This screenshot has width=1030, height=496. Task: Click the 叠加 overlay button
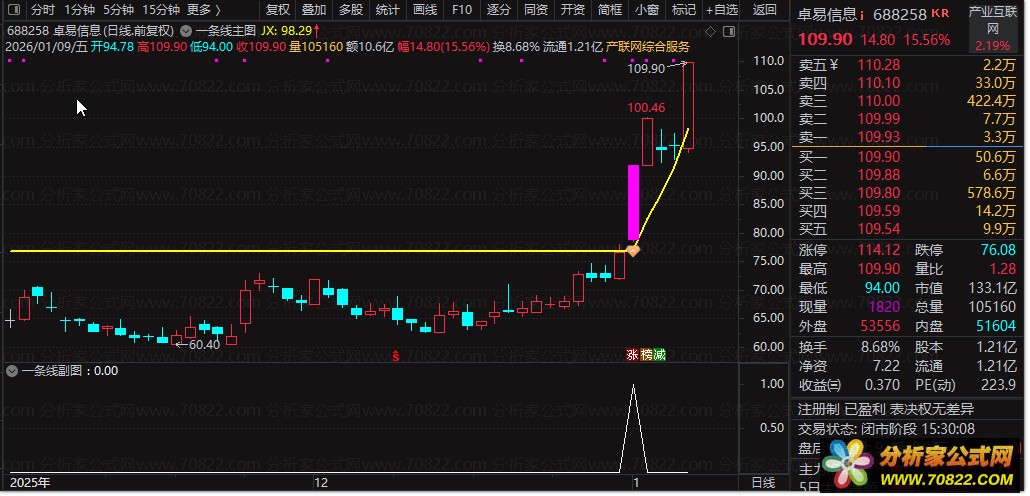click(314, 10)
